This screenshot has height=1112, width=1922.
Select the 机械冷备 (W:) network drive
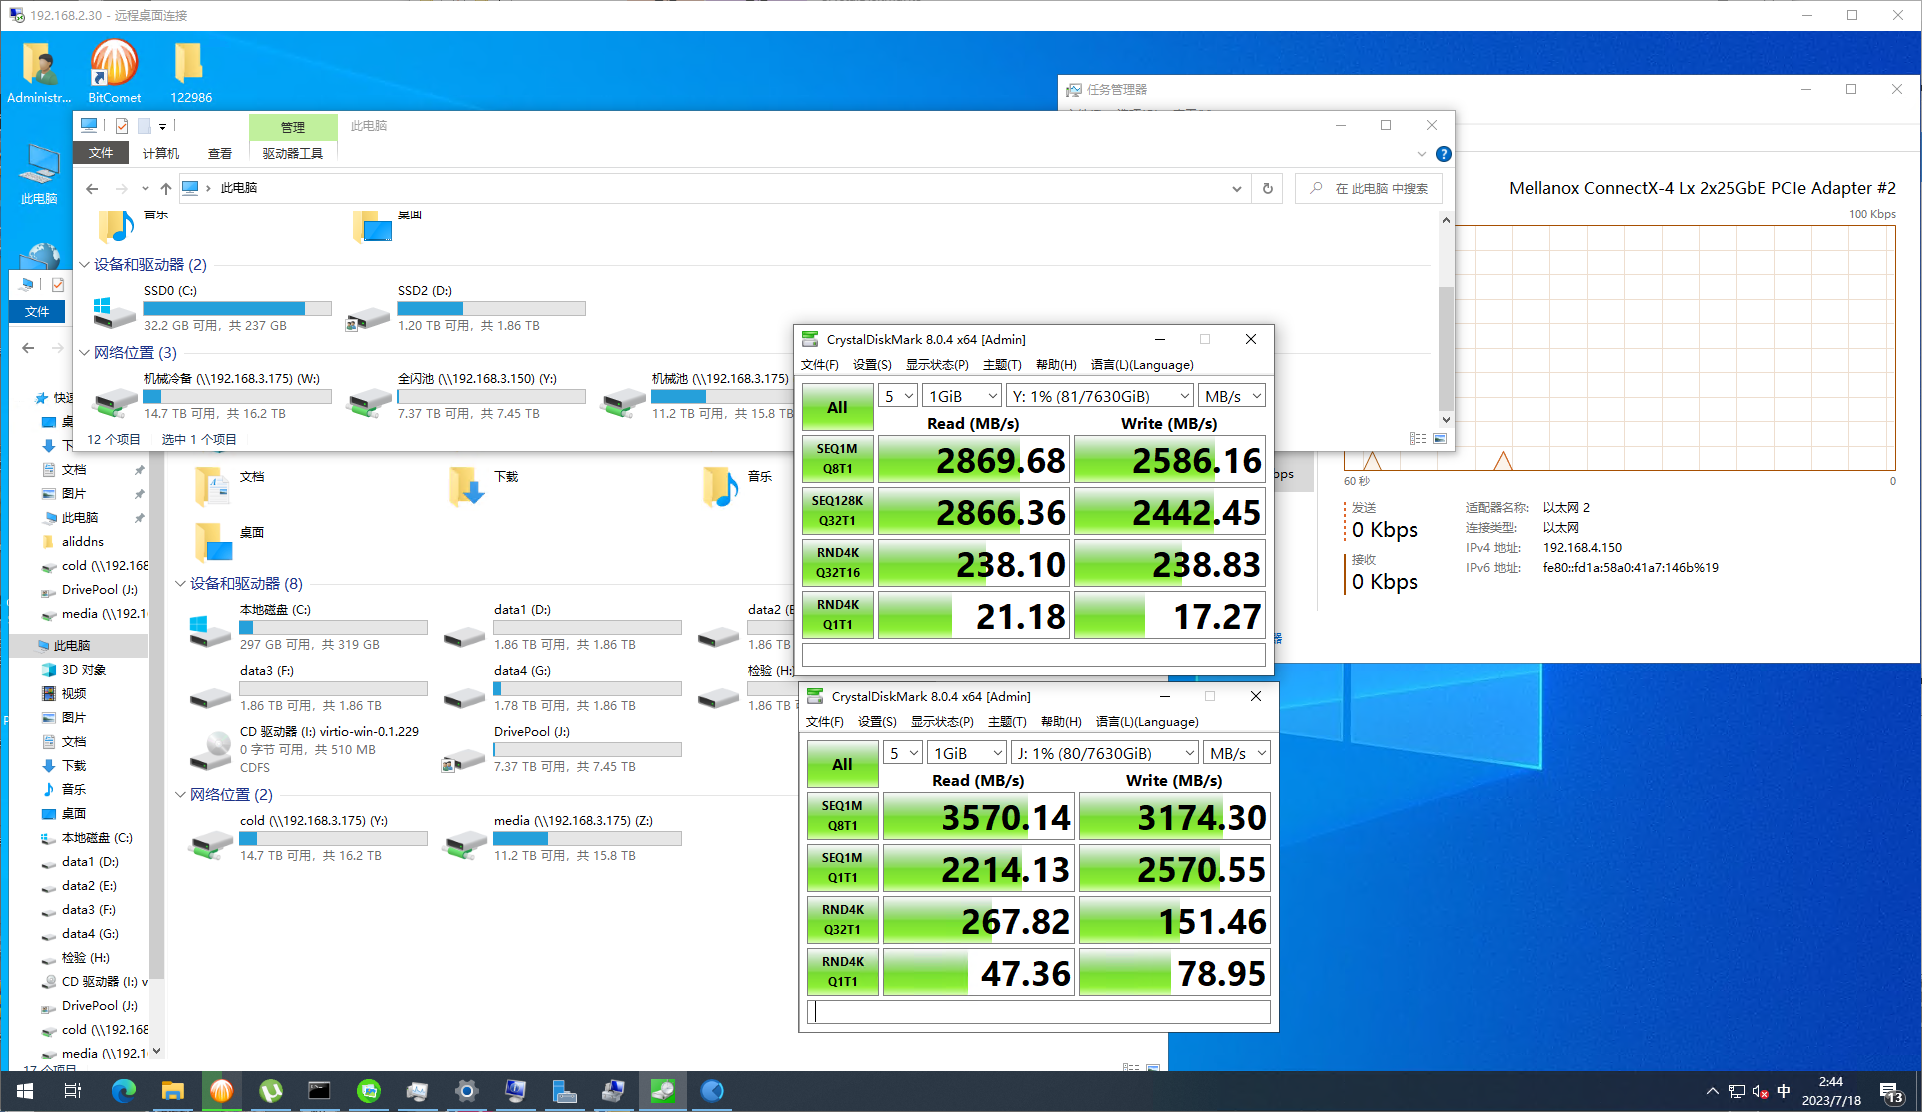tap(211, 396)
